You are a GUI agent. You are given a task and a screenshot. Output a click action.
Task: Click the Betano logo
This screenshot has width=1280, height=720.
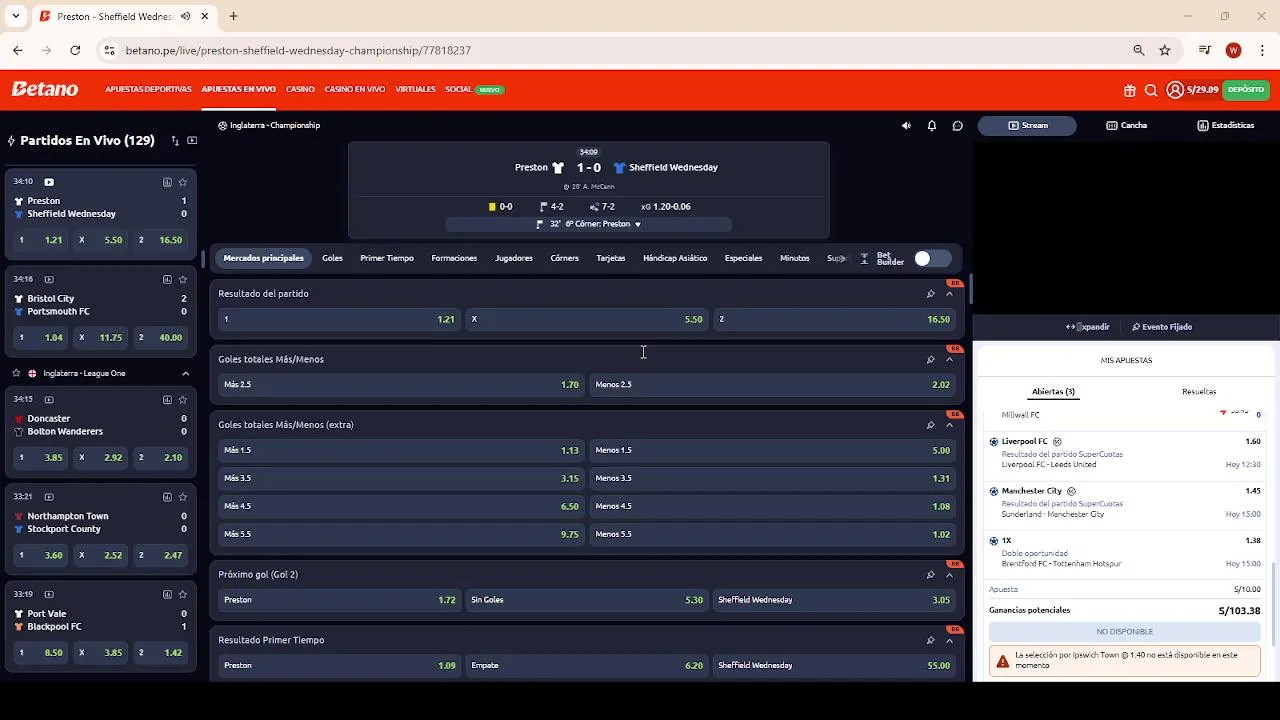point(45,90)
